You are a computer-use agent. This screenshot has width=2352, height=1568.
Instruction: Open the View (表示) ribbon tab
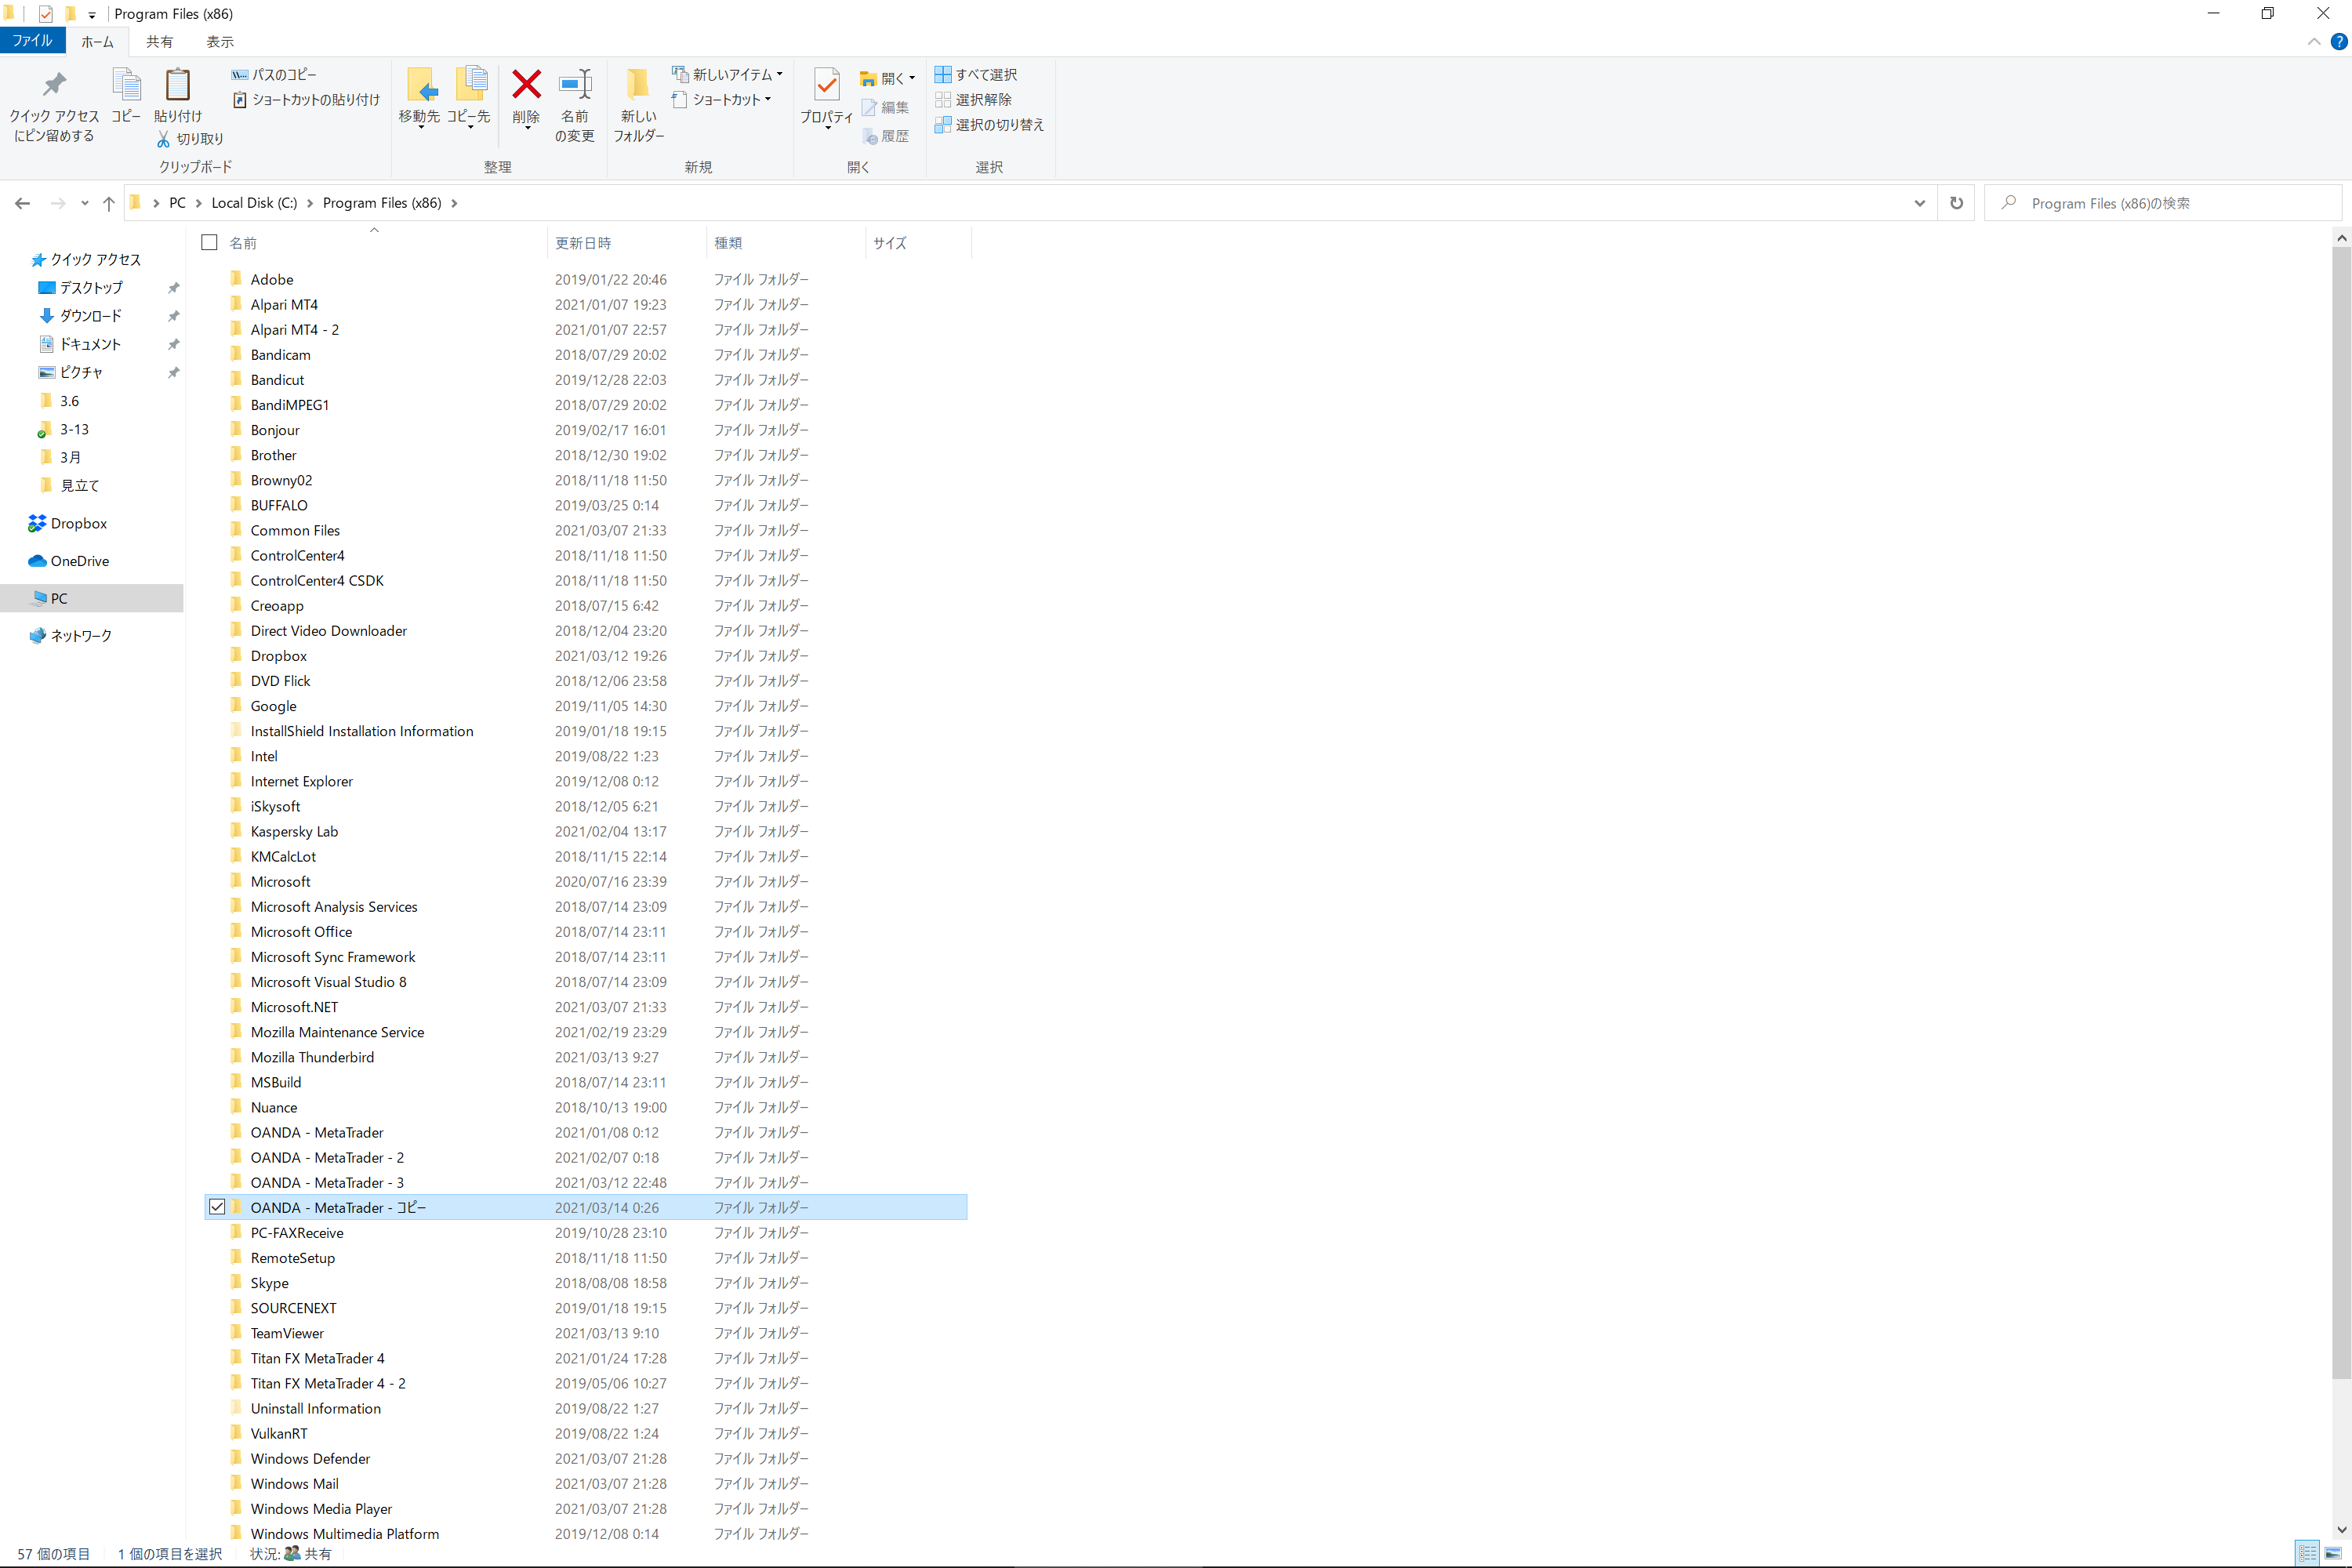(x=220, y=41)
